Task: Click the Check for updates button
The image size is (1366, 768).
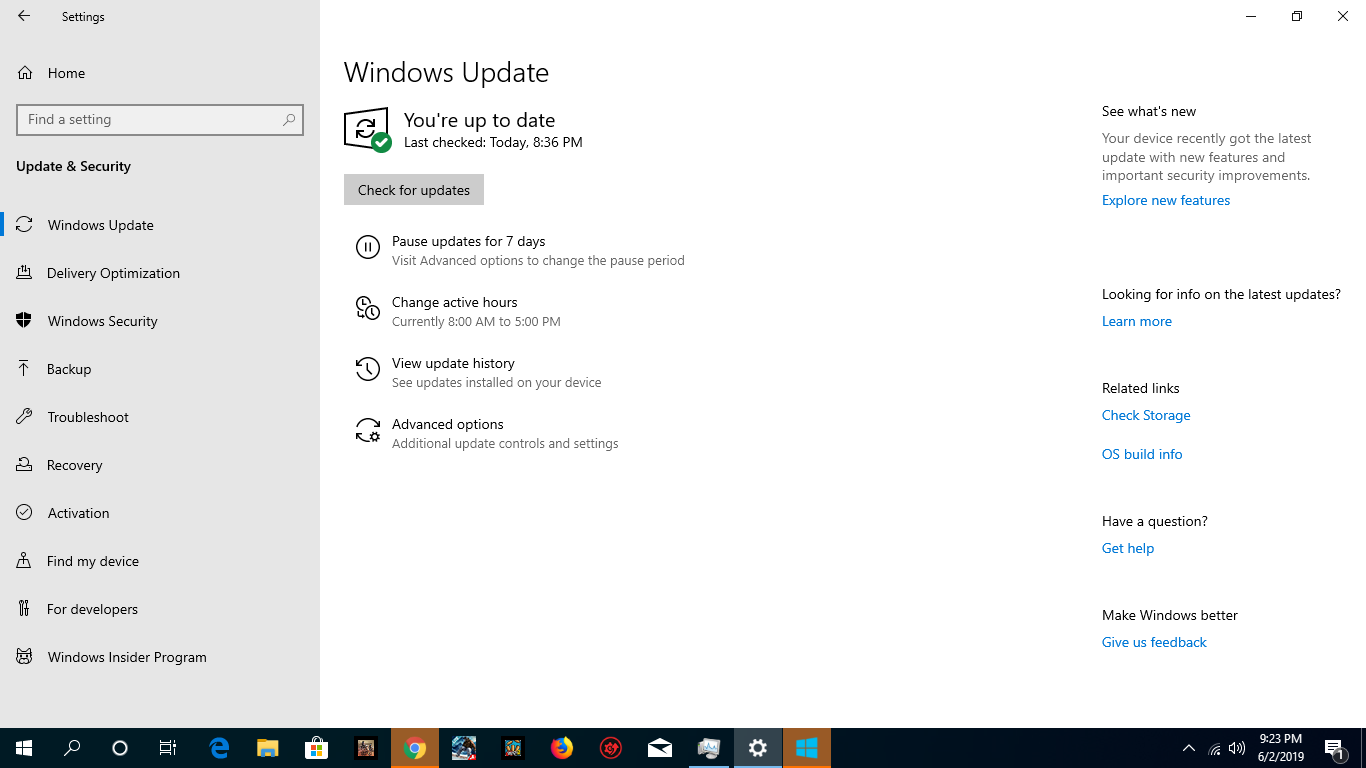Action: pos(414,190)
